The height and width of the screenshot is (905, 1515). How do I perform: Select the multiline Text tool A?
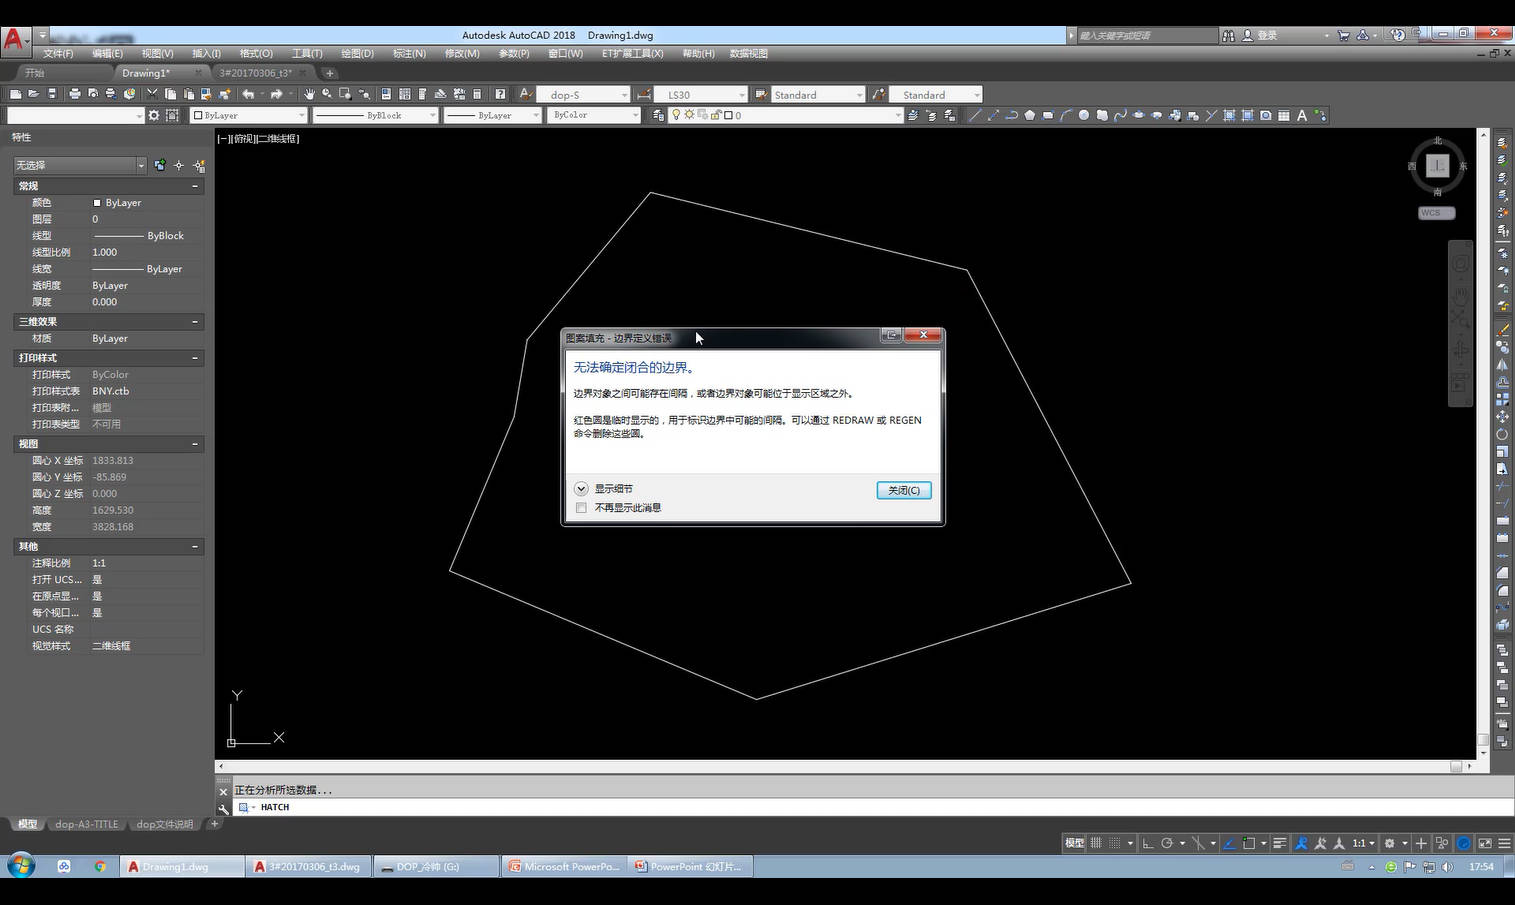[x=1302, y=115]
